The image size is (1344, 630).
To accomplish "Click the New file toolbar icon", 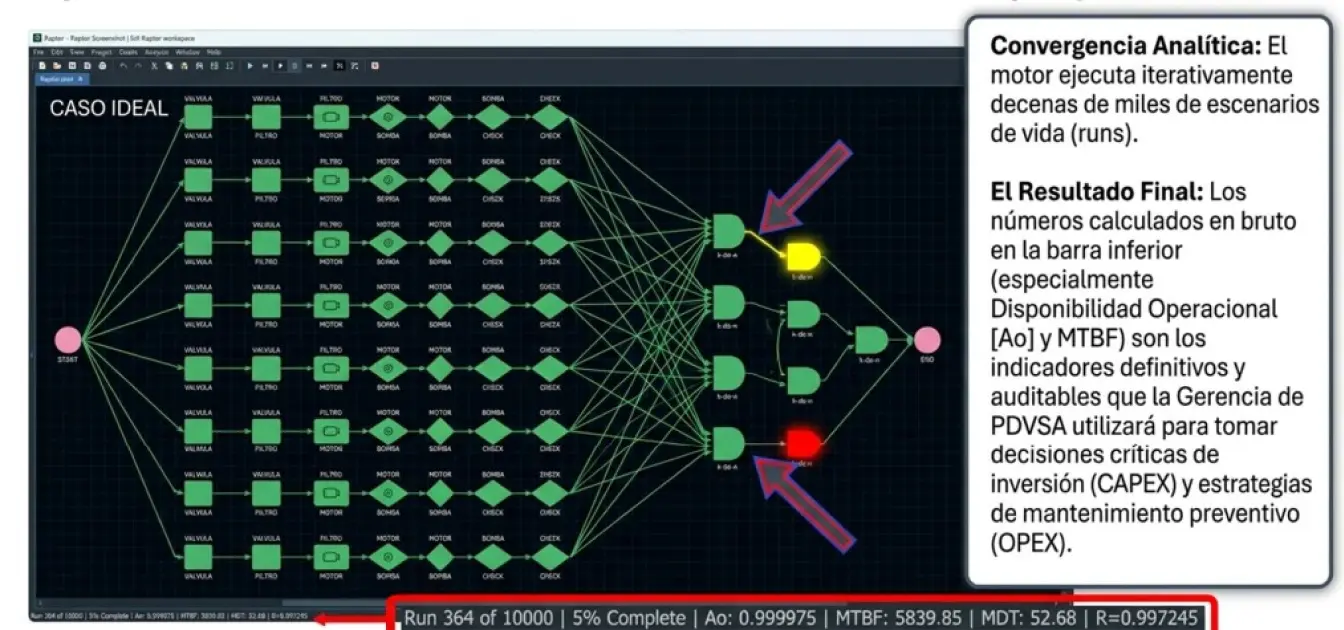I will coord(42,65).
